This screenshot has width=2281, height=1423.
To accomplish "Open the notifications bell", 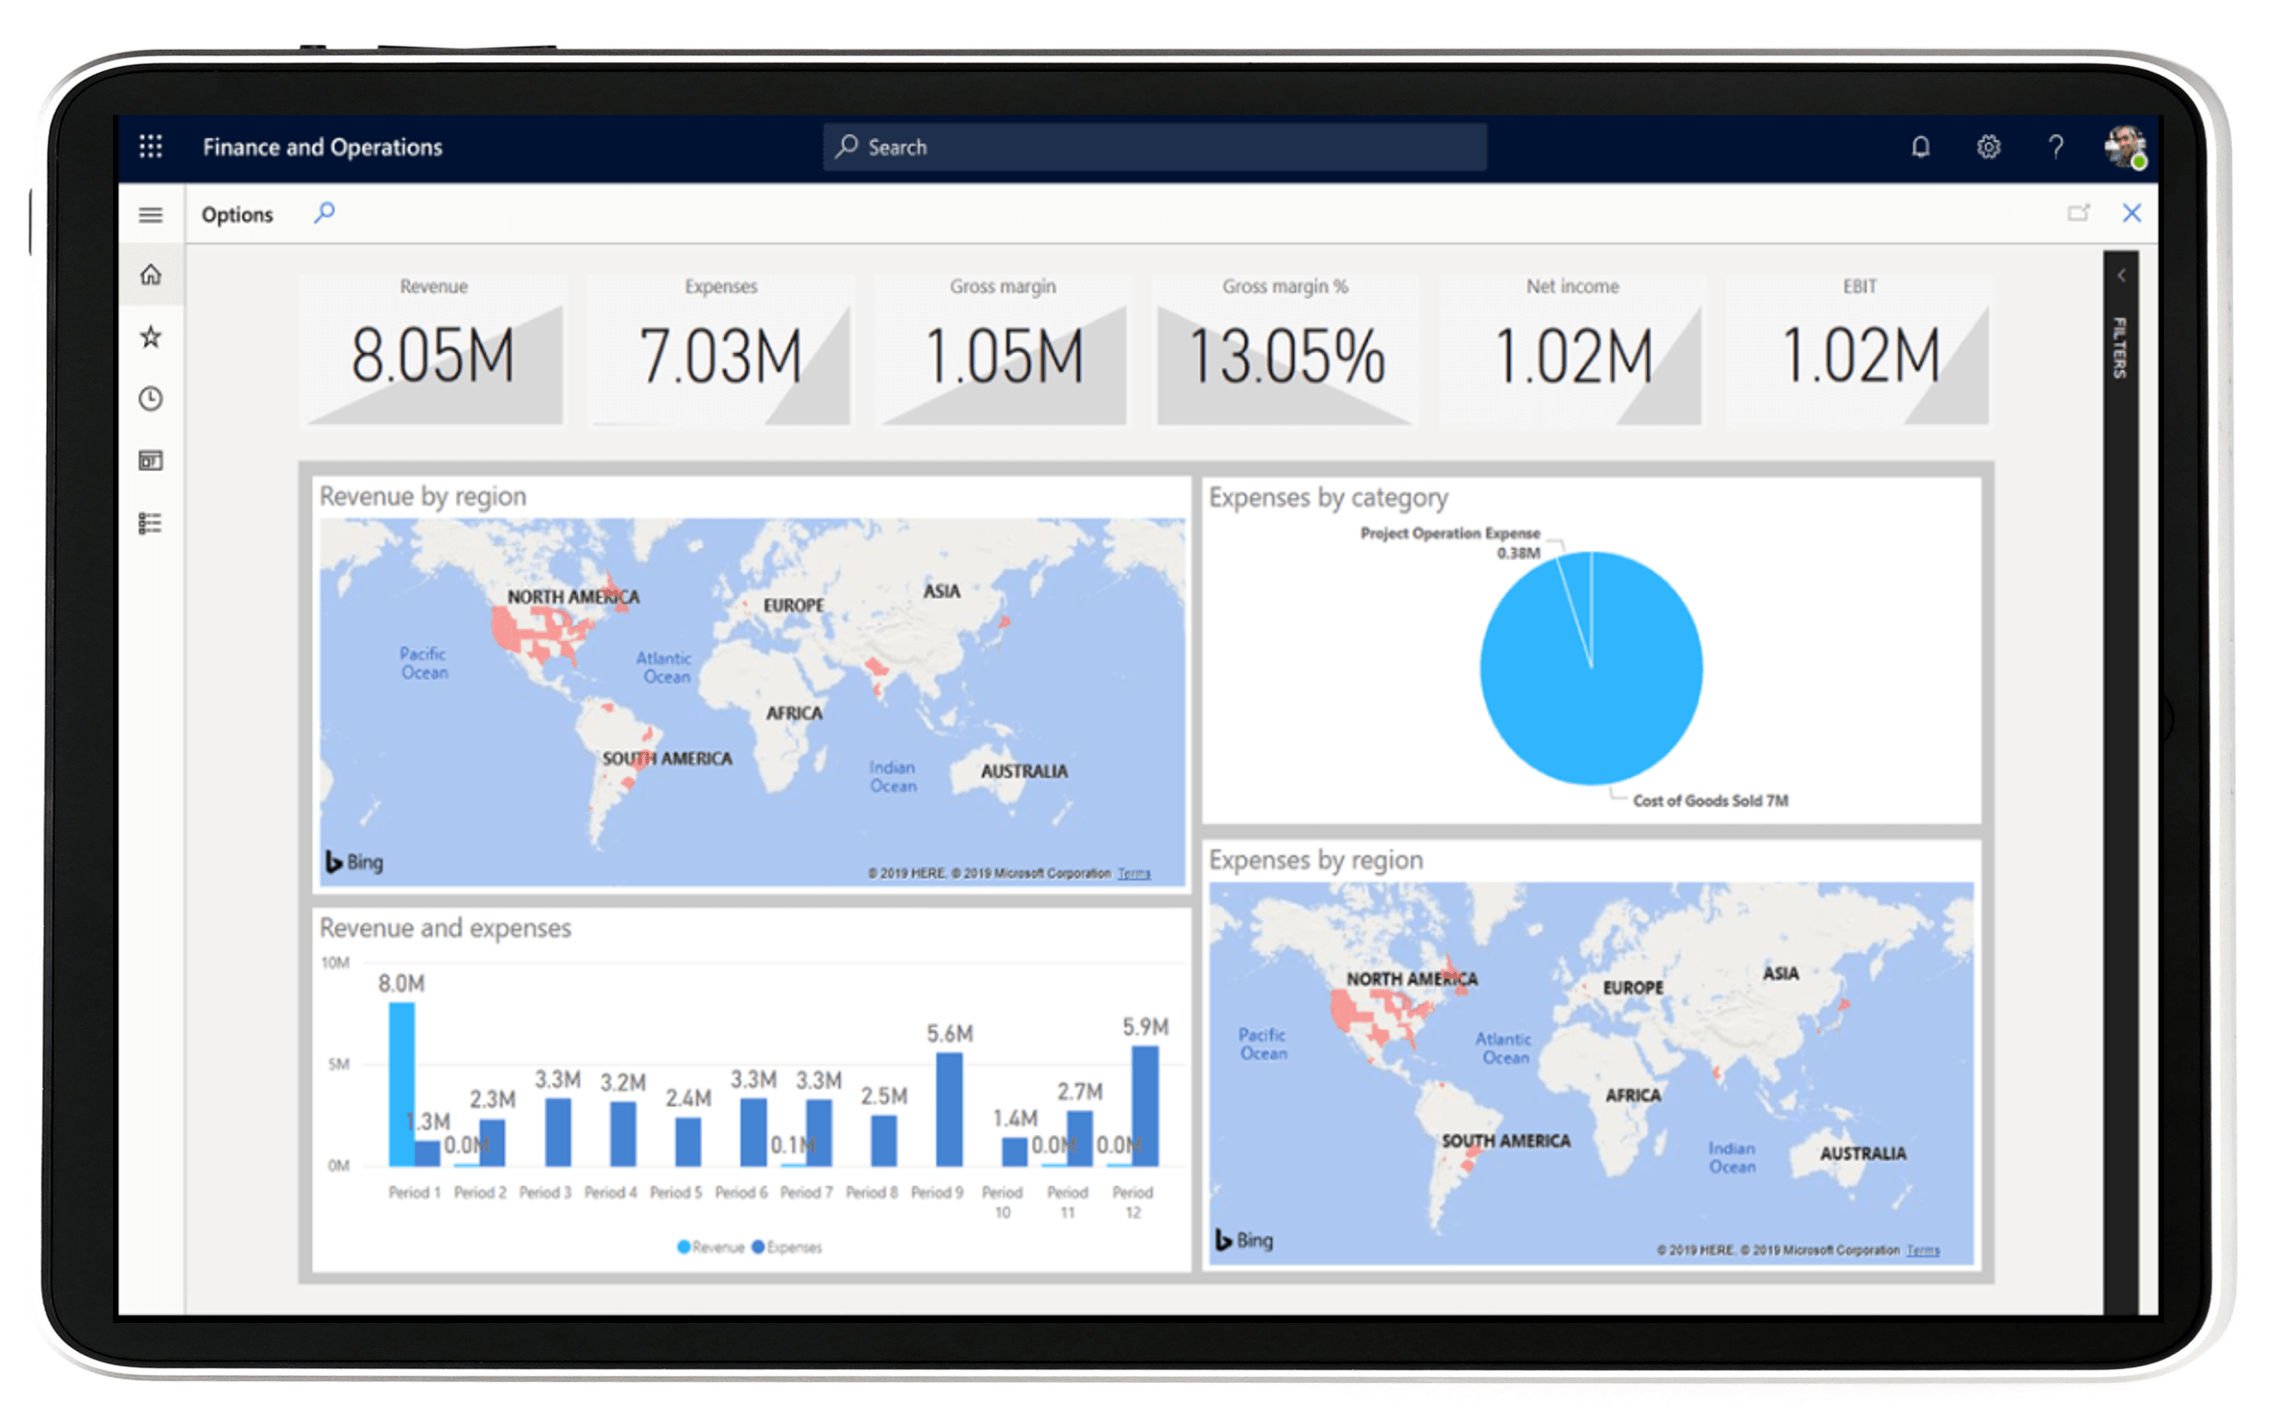I will [1920, 147].
